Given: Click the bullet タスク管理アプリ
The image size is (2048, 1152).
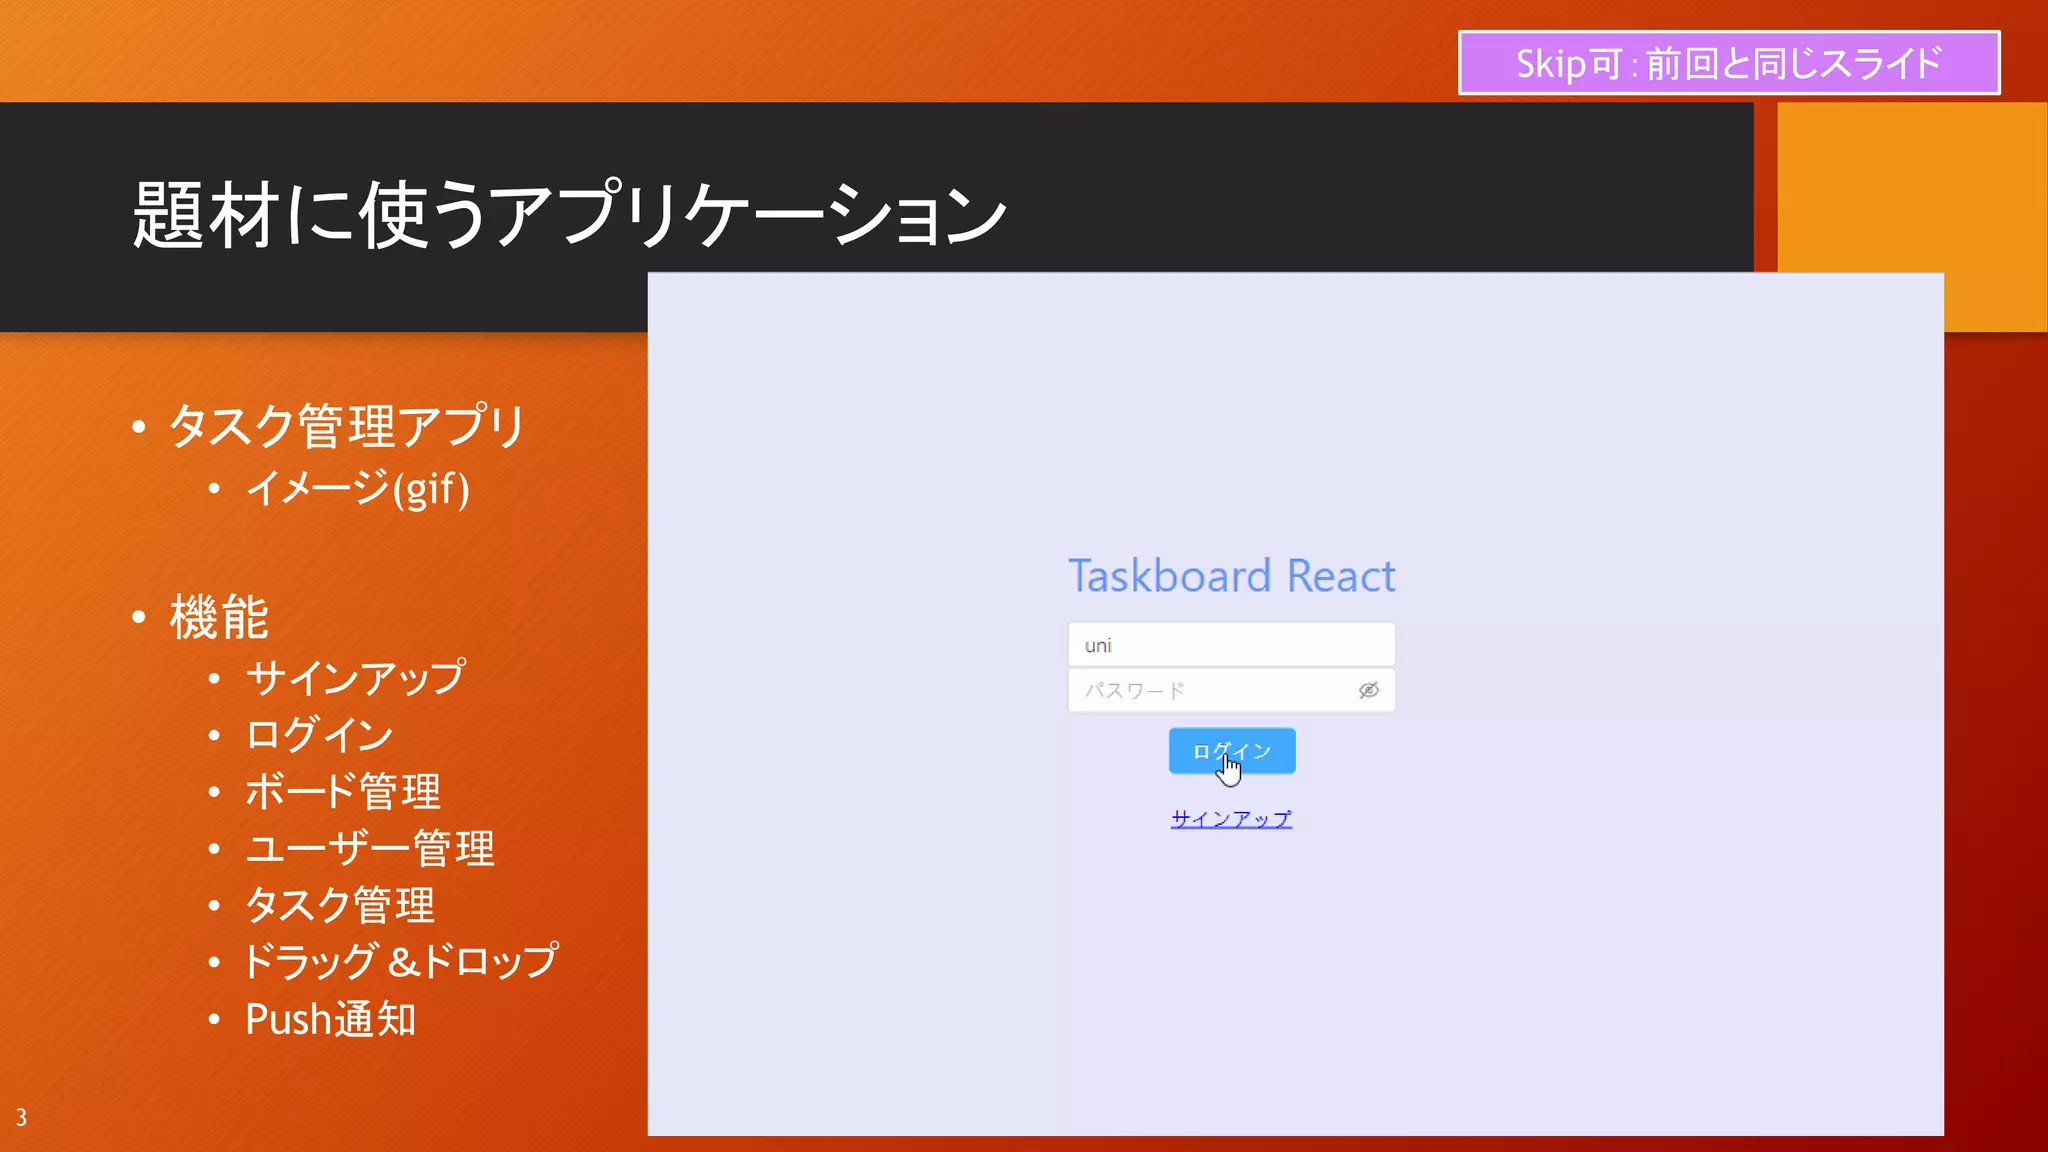Looking at the screenshot, I should point(347,426).
